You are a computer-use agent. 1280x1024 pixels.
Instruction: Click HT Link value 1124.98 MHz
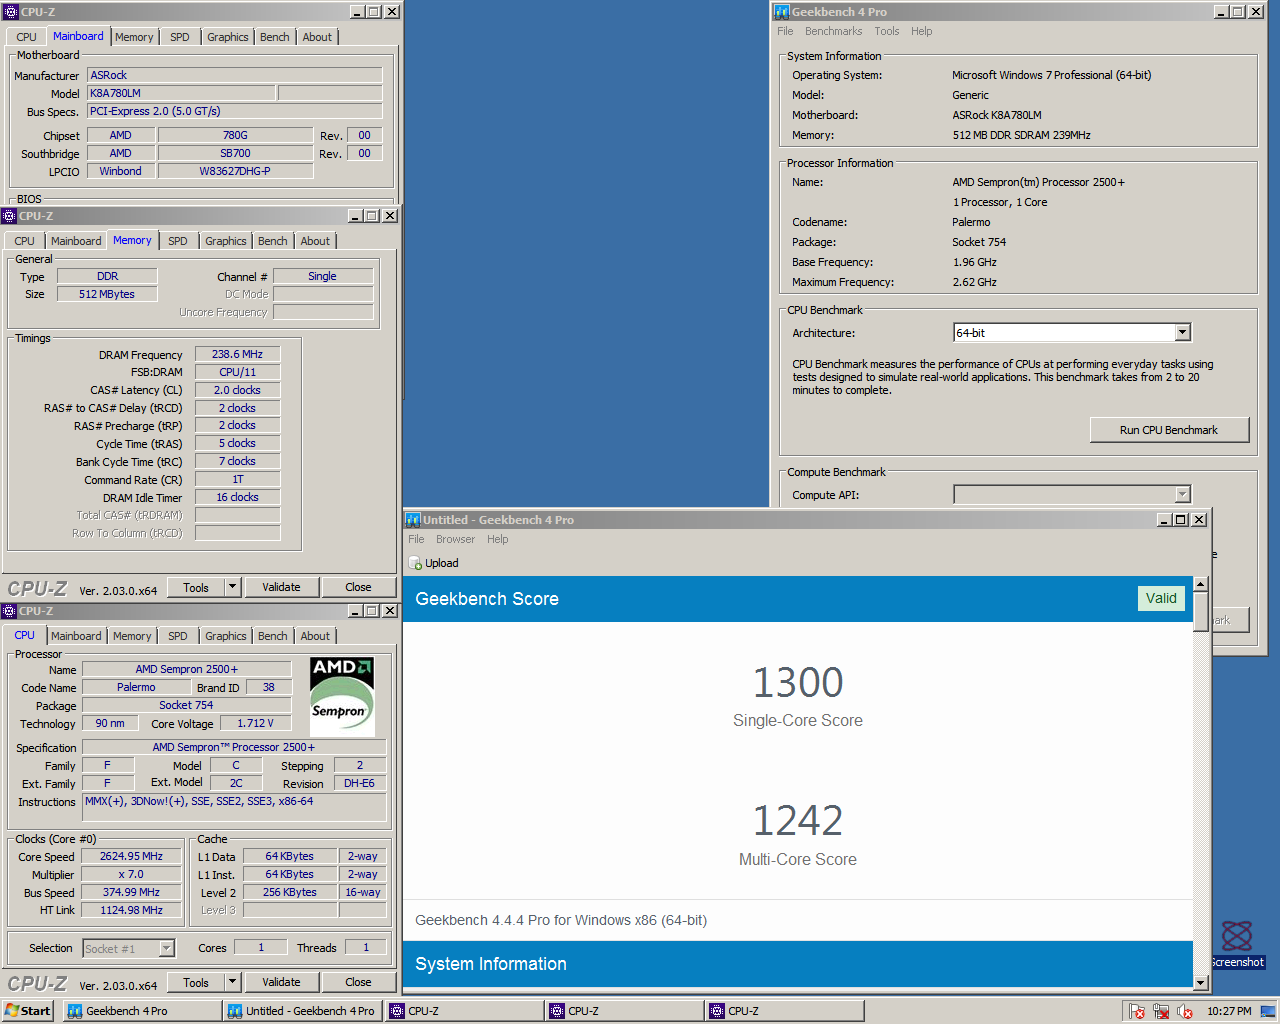(x=131, y=910)
